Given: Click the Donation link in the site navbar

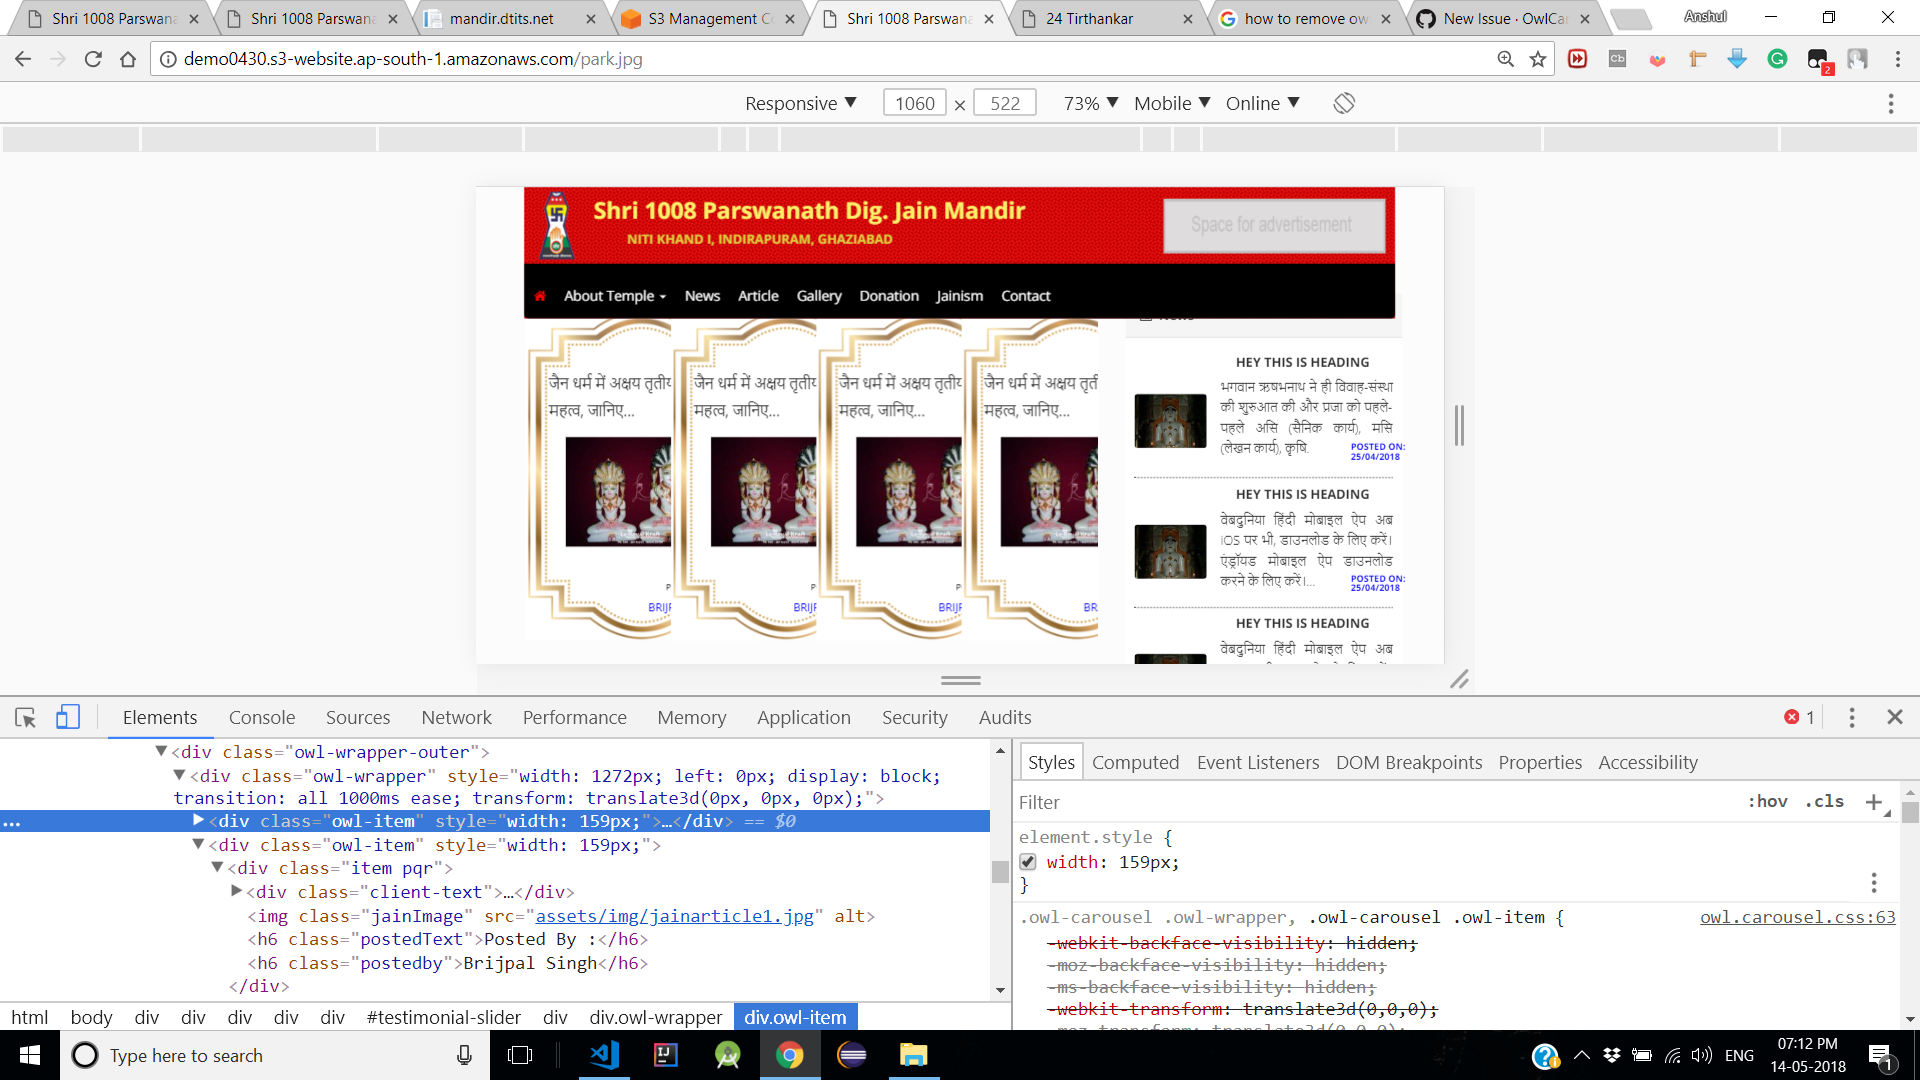Looking at the screenshot, I should [889, 295].
